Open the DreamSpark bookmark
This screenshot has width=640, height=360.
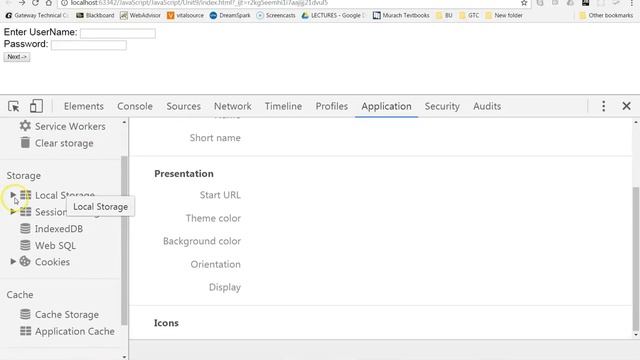click(230, 15)
